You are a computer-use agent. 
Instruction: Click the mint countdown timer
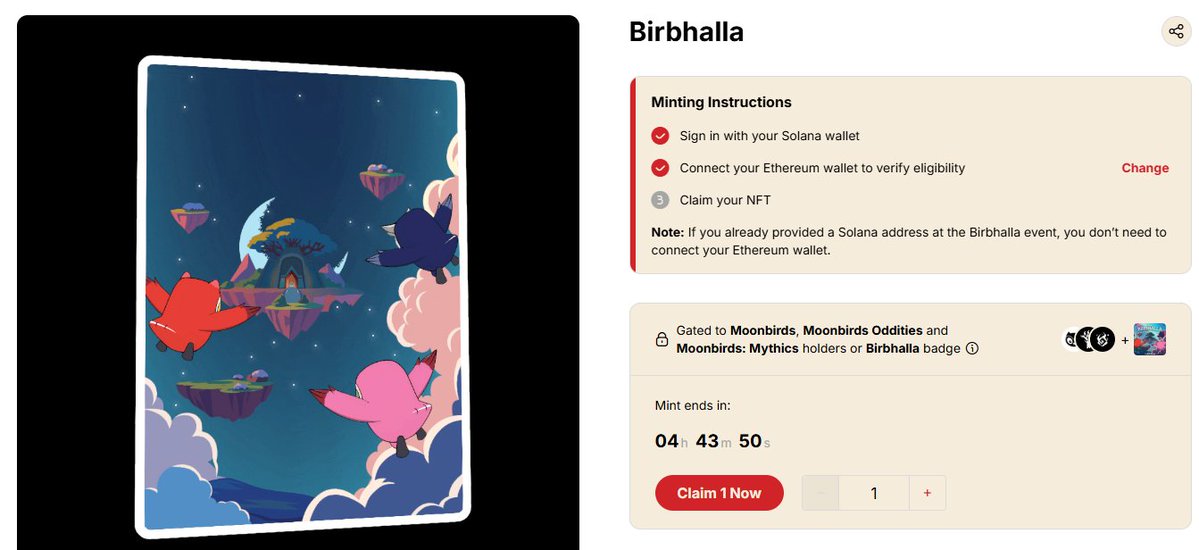[712, 441]
